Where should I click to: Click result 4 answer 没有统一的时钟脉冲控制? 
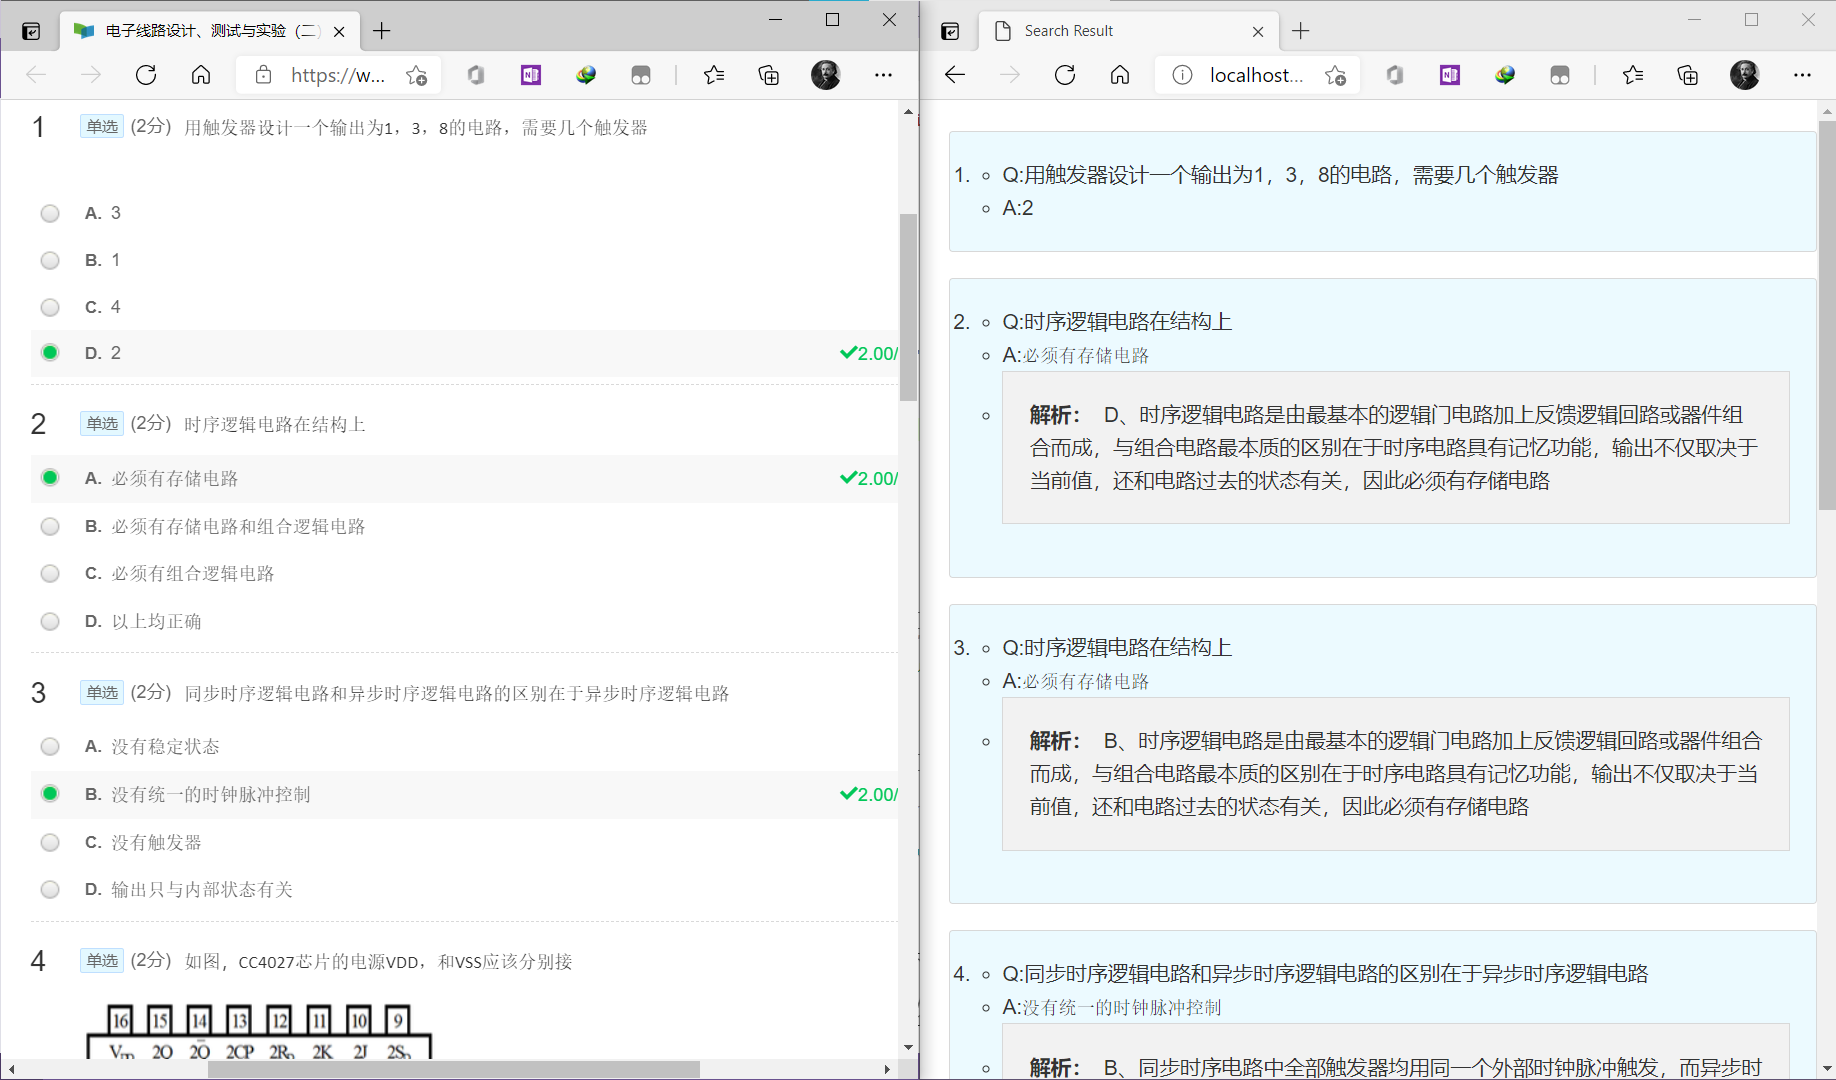1122,1007
